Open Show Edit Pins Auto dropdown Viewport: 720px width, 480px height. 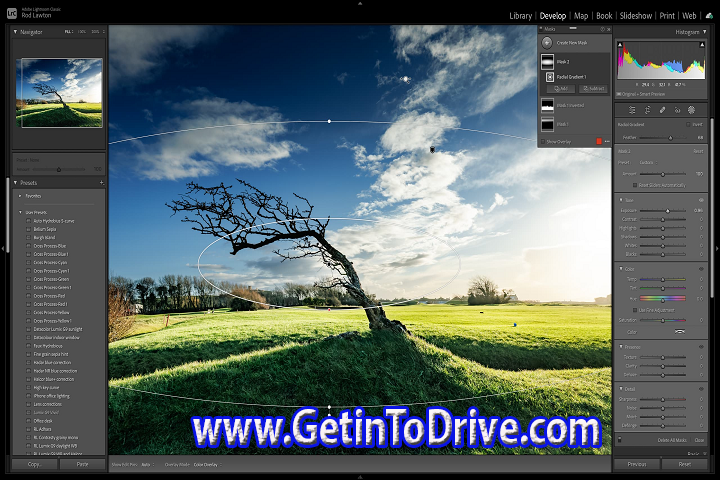146,465
